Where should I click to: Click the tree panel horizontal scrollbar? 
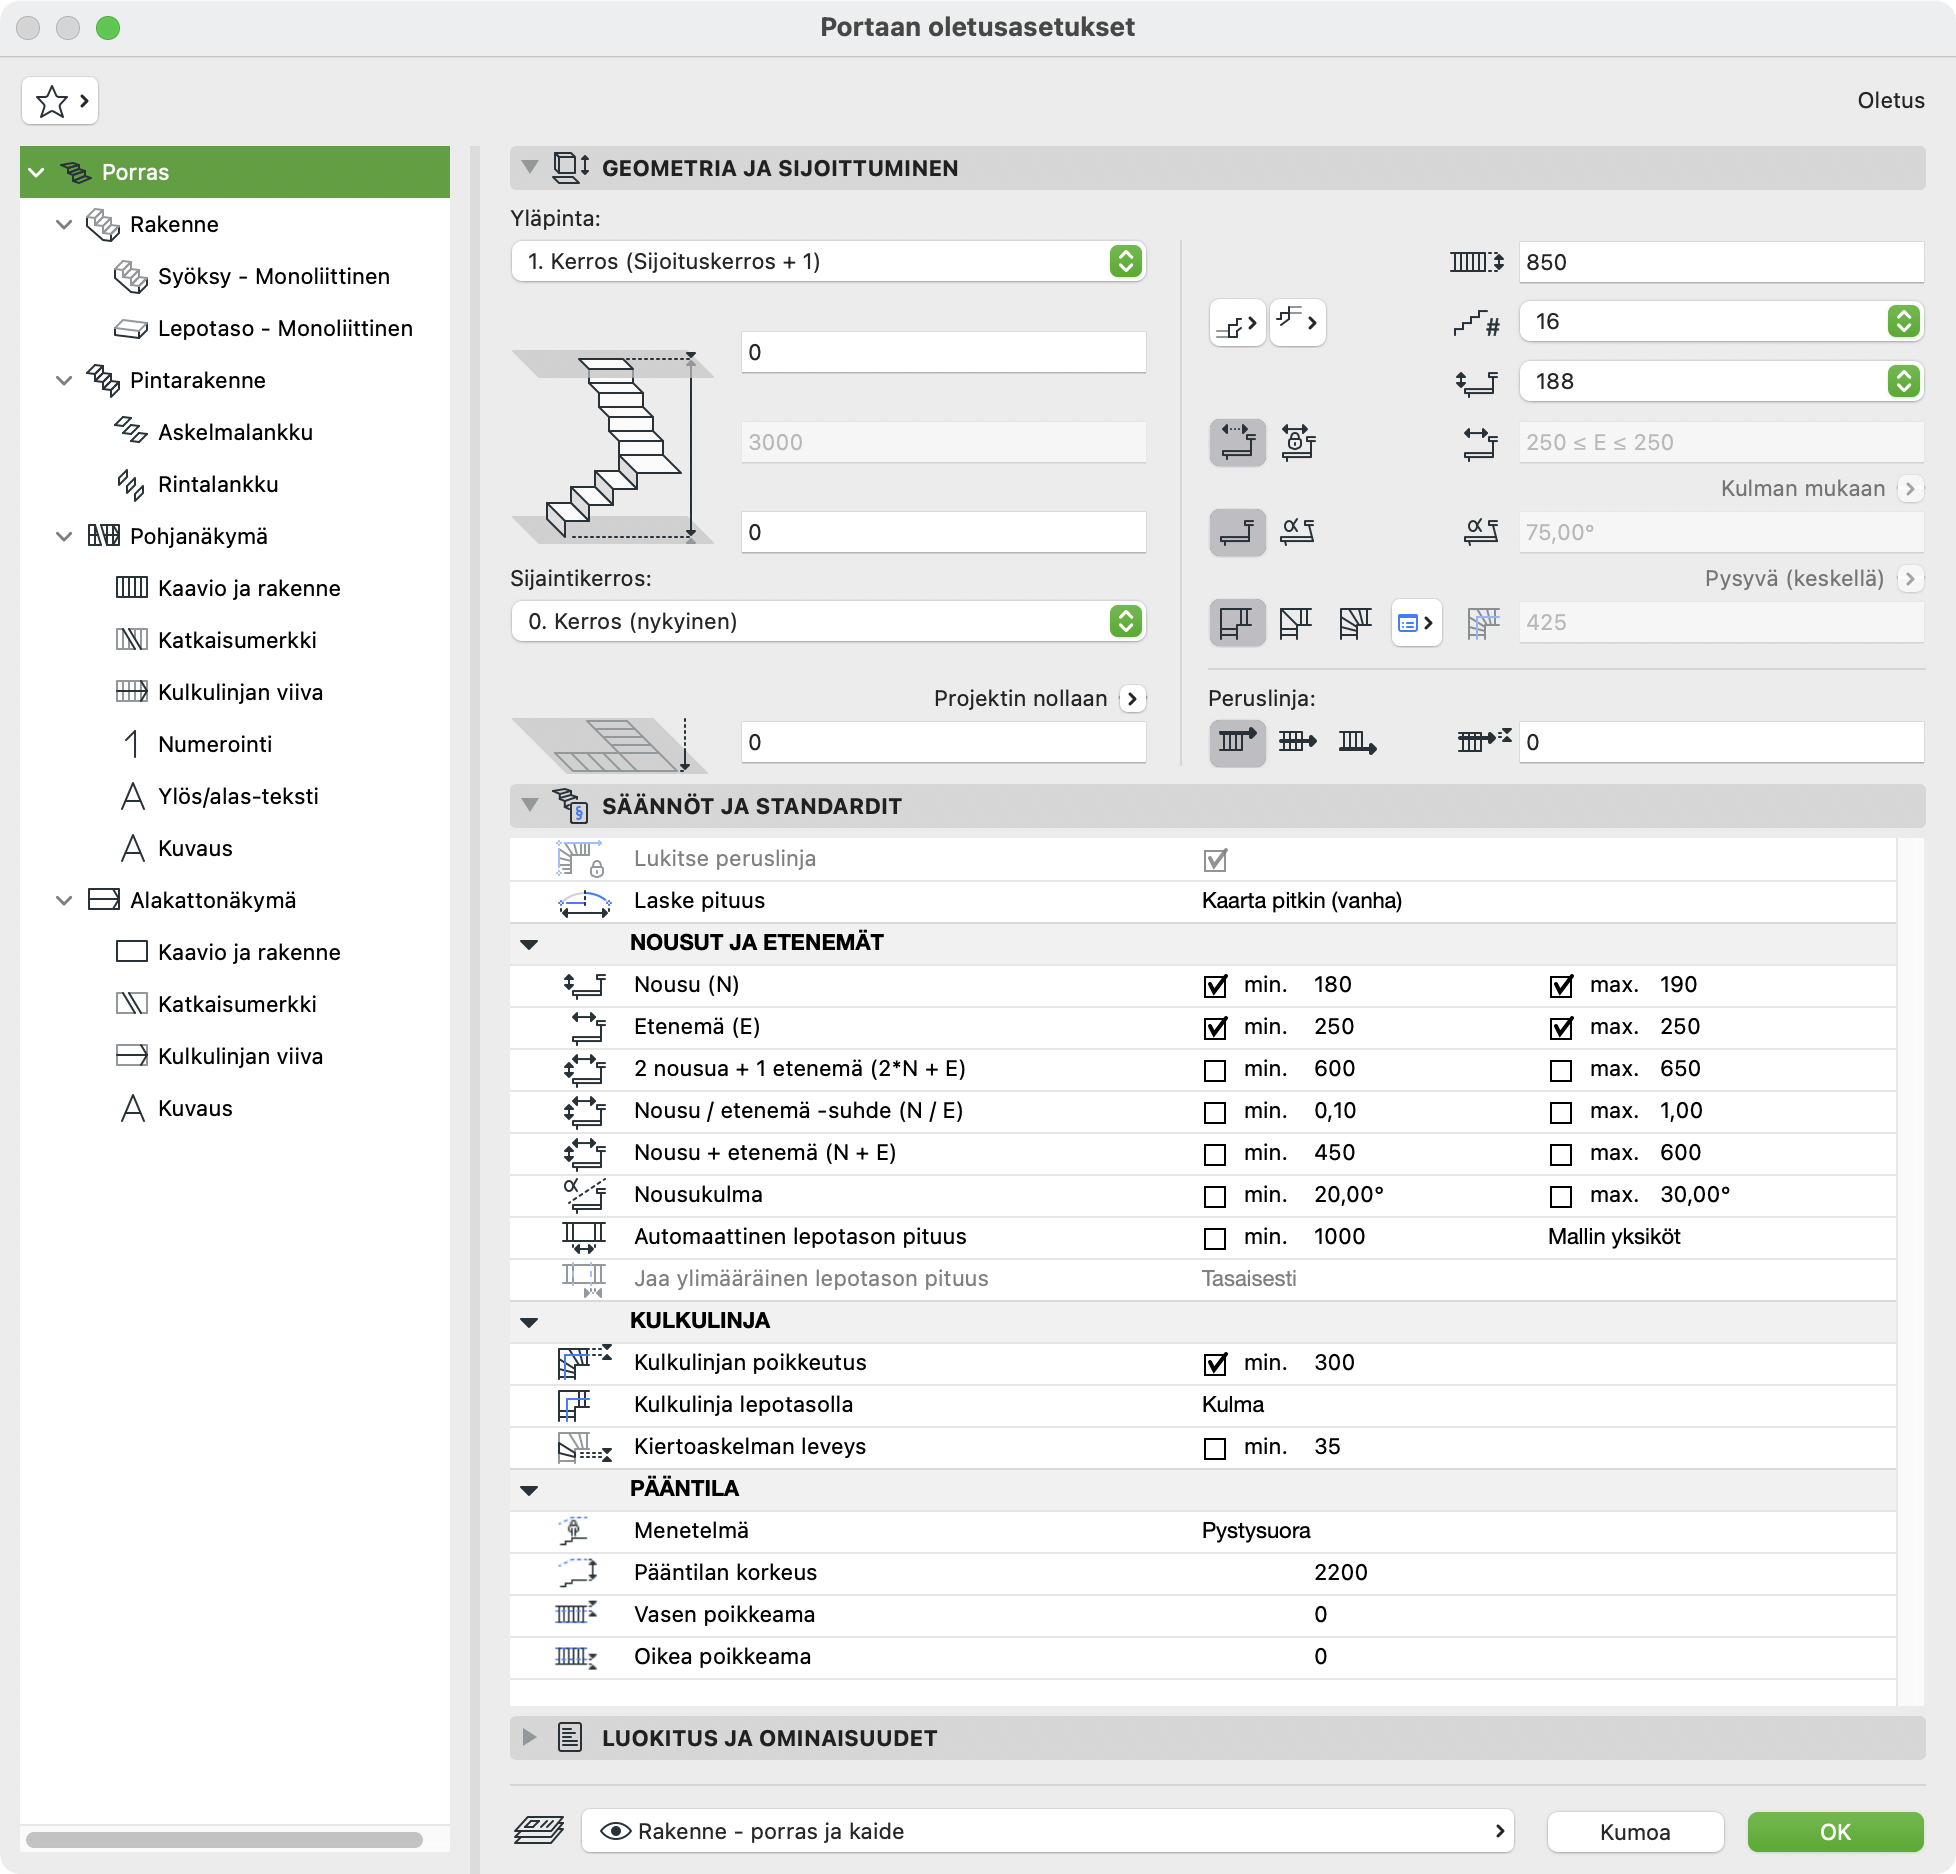(224, 1839)
